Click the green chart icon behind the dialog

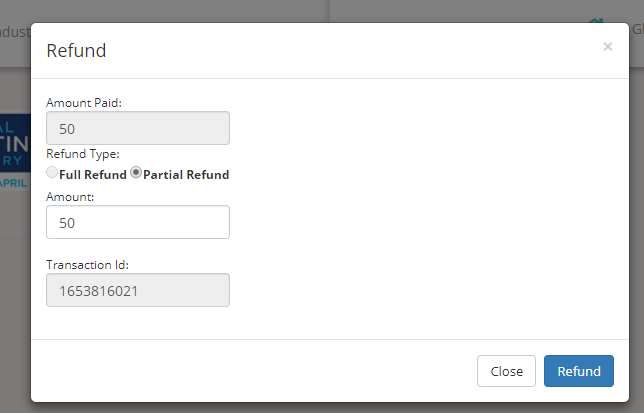(x=596, y=21)
